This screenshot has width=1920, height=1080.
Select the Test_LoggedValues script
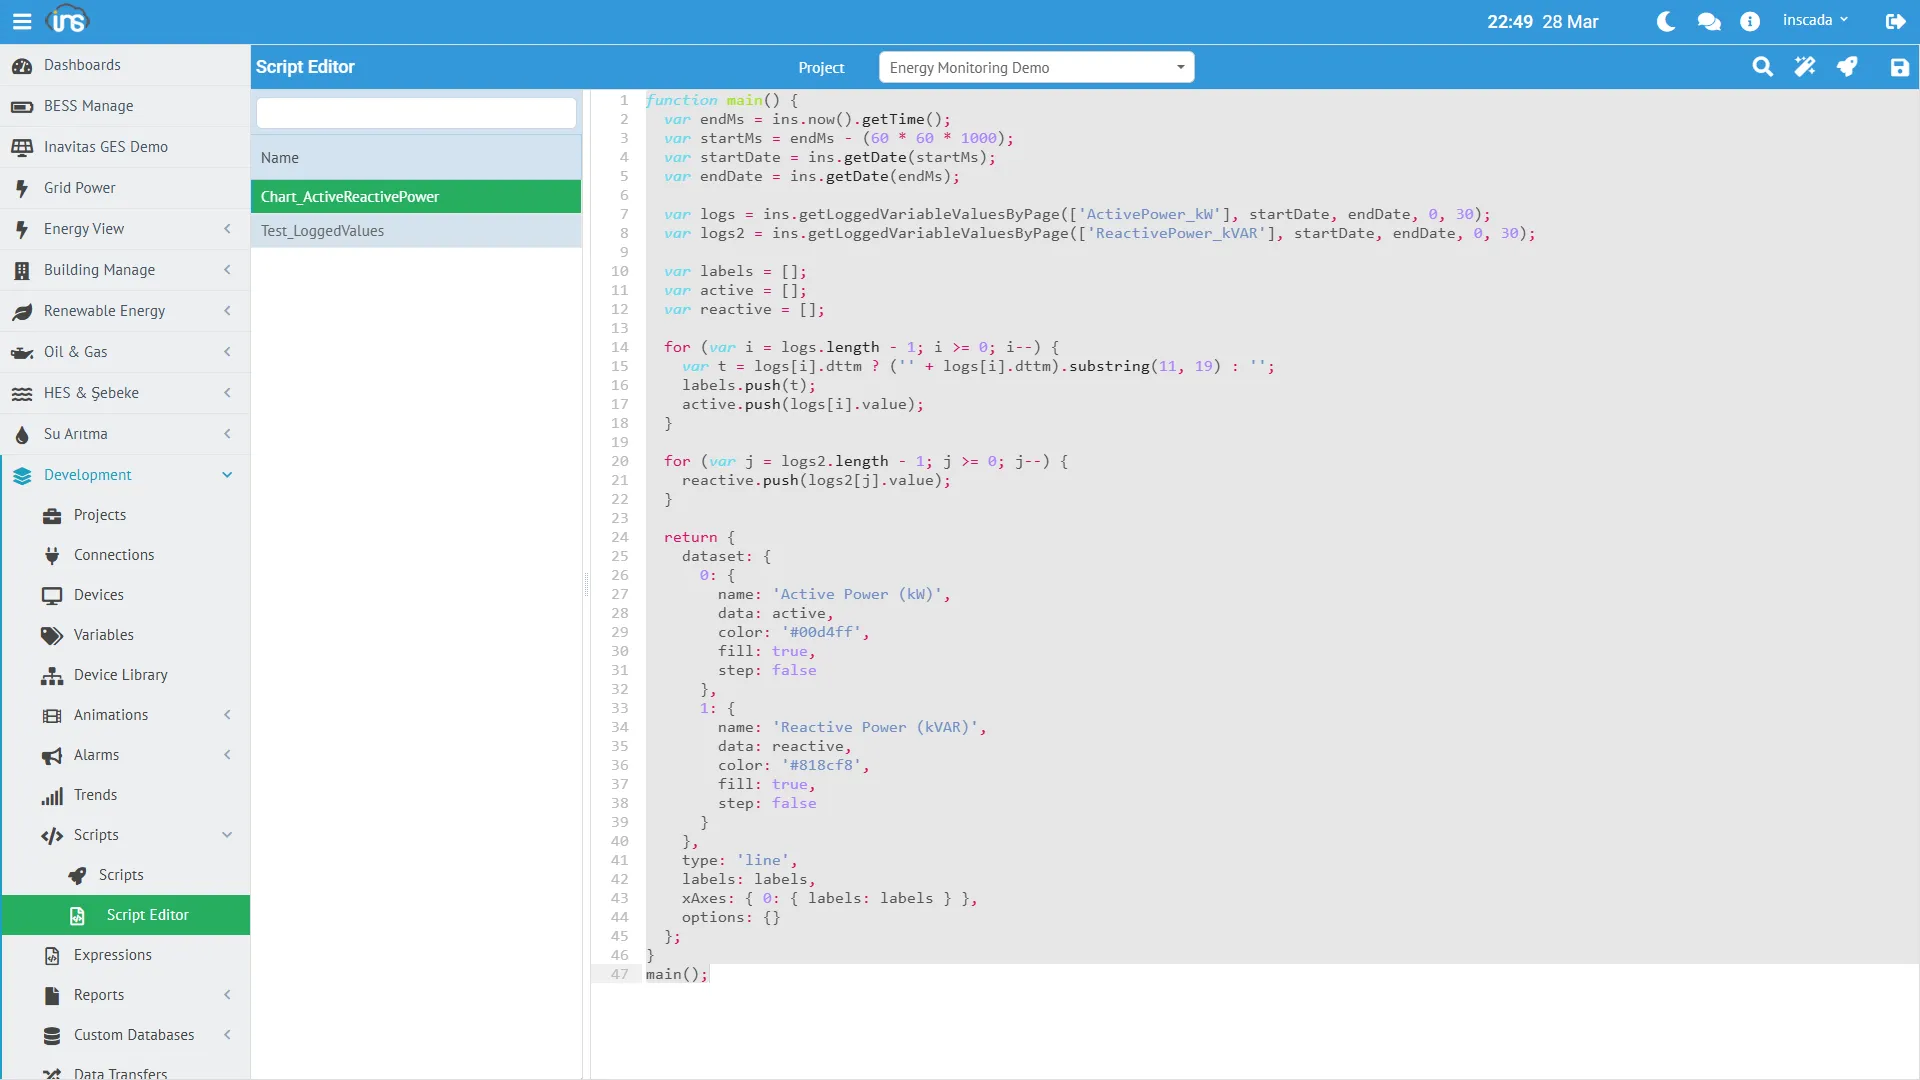[x=322, y=230]
